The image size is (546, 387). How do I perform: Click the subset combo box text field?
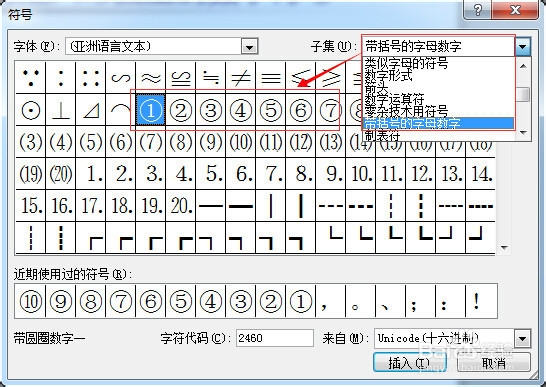click(438, 46)
